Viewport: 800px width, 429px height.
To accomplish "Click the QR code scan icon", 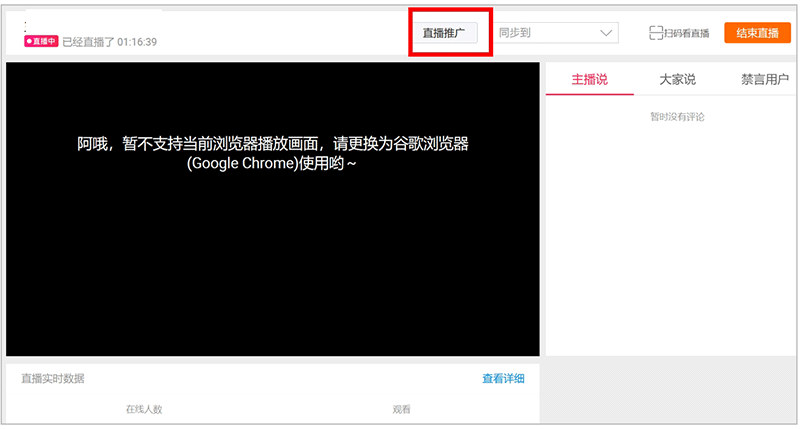I will pos(656,33).
